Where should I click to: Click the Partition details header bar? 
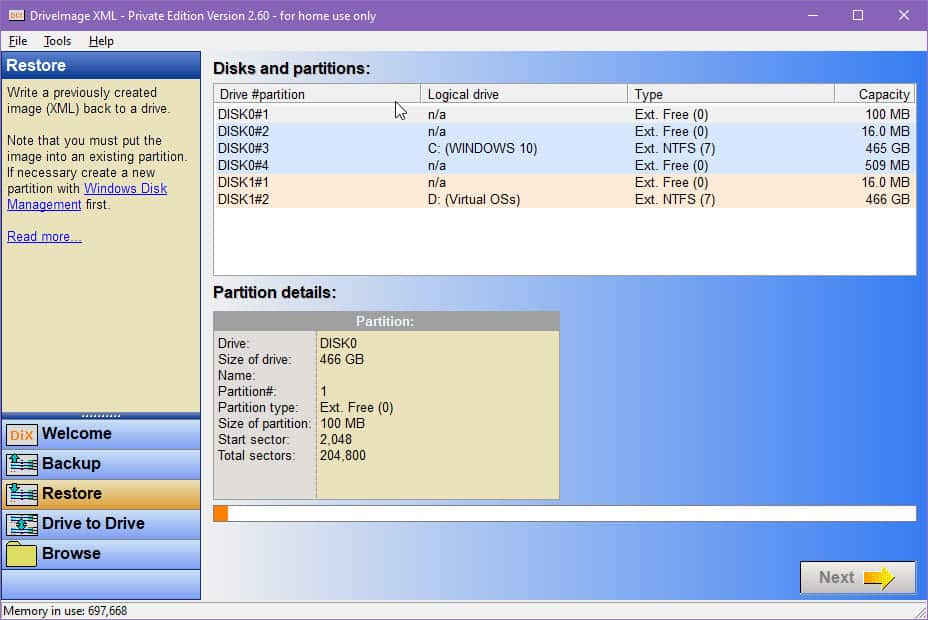pos(386,321)
